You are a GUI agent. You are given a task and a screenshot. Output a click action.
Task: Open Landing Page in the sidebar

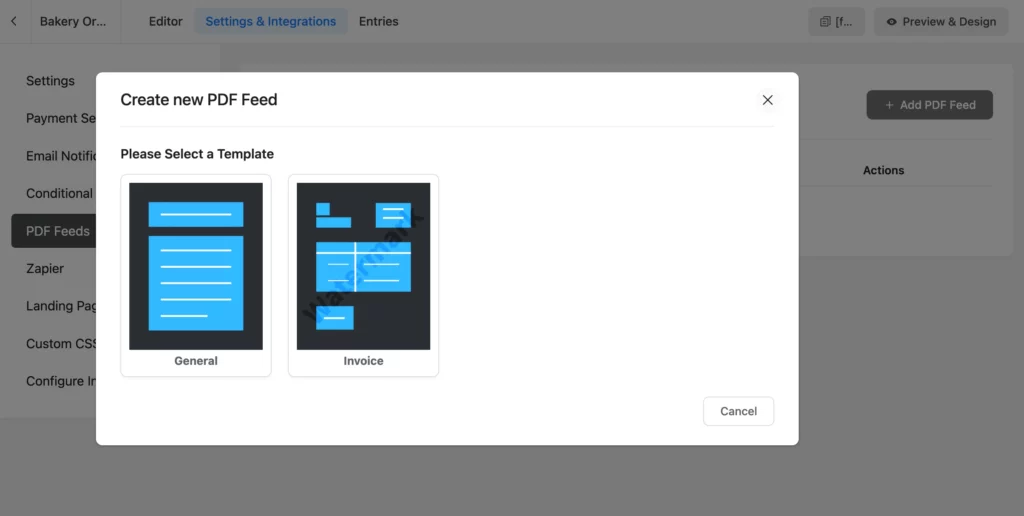point(61,306)
